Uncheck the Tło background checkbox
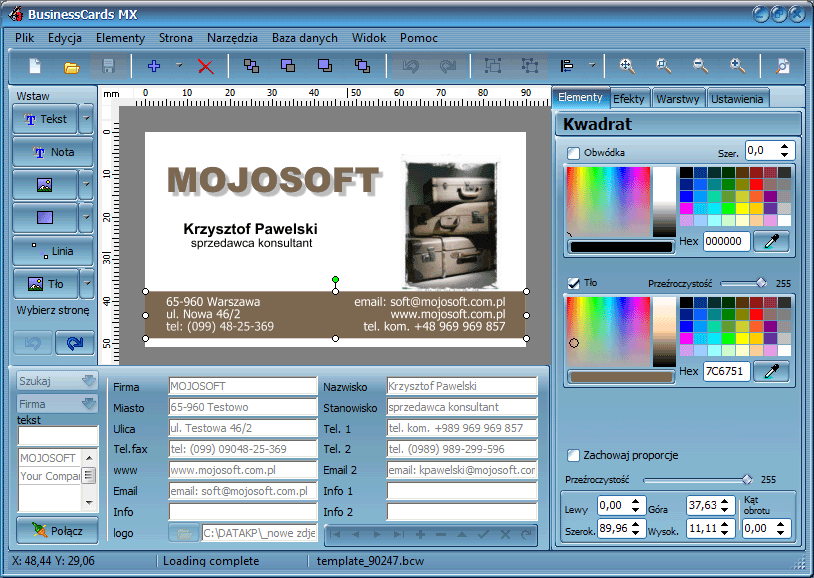Image resolution: width=814 pixels, height=578 pixels. 573,283
